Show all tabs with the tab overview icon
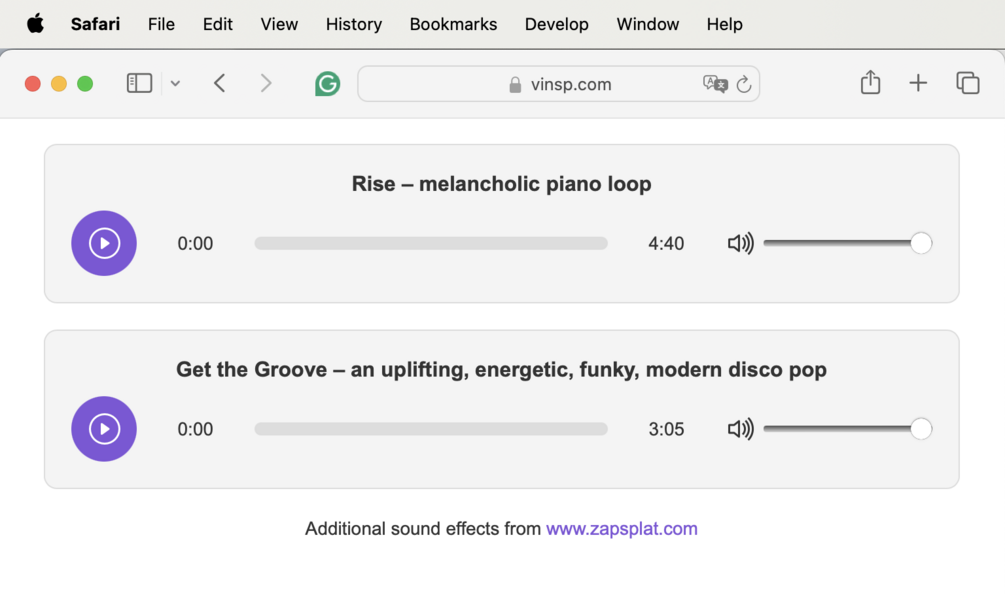Viewport: 1005px width, 595px height. 967,83
